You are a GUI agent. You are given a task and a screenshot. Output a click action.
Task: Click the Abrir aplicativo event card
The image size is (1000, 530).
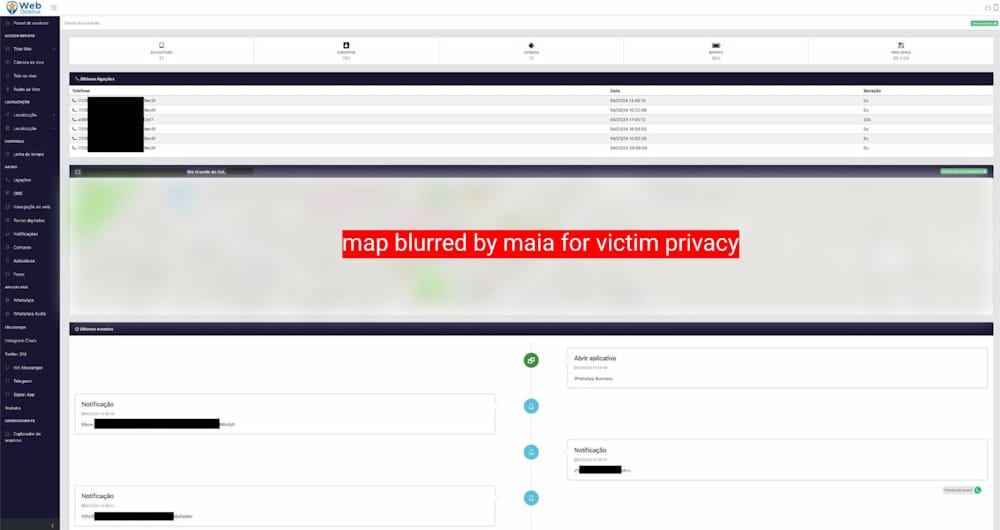click(777, 368)
